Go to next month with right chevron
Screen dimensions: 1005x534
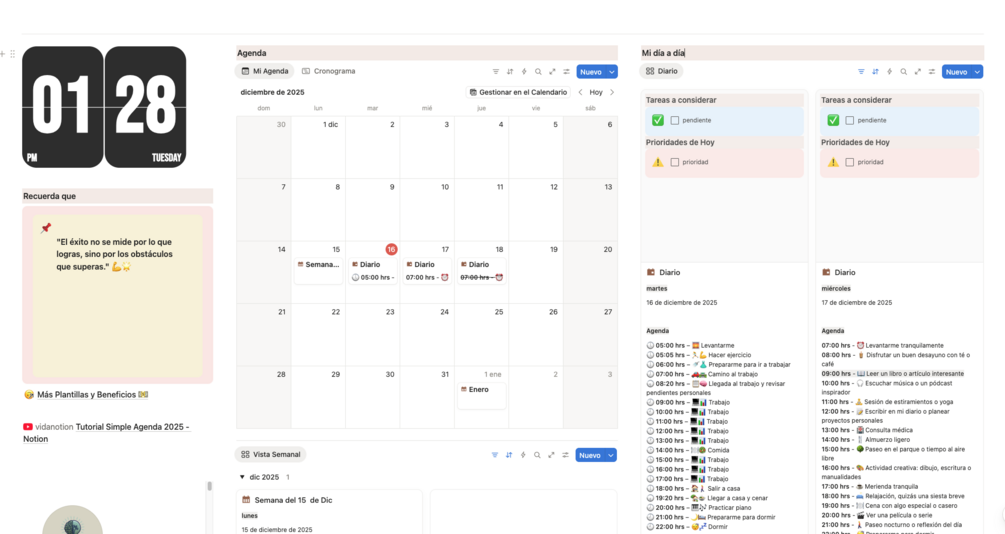tap(612, 92)
